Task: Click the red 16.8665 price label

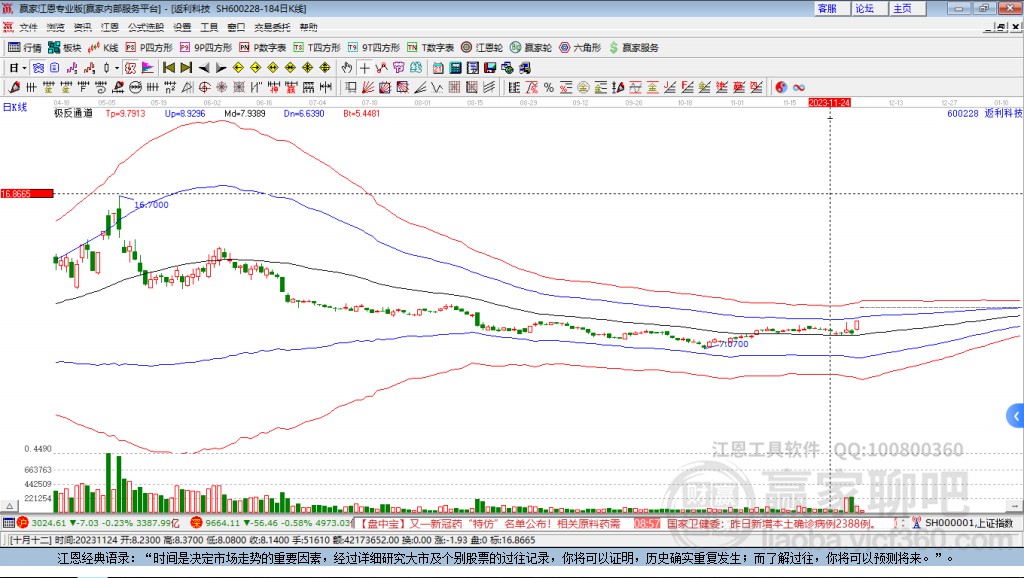Action: [x=27, y=194]
